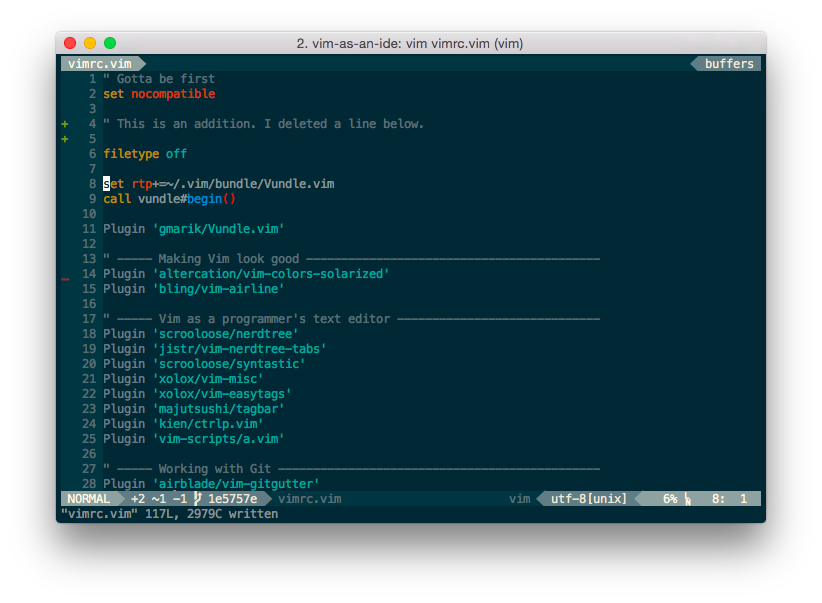Click the plus gutter sign on line 4

click(x=65, y=124)
